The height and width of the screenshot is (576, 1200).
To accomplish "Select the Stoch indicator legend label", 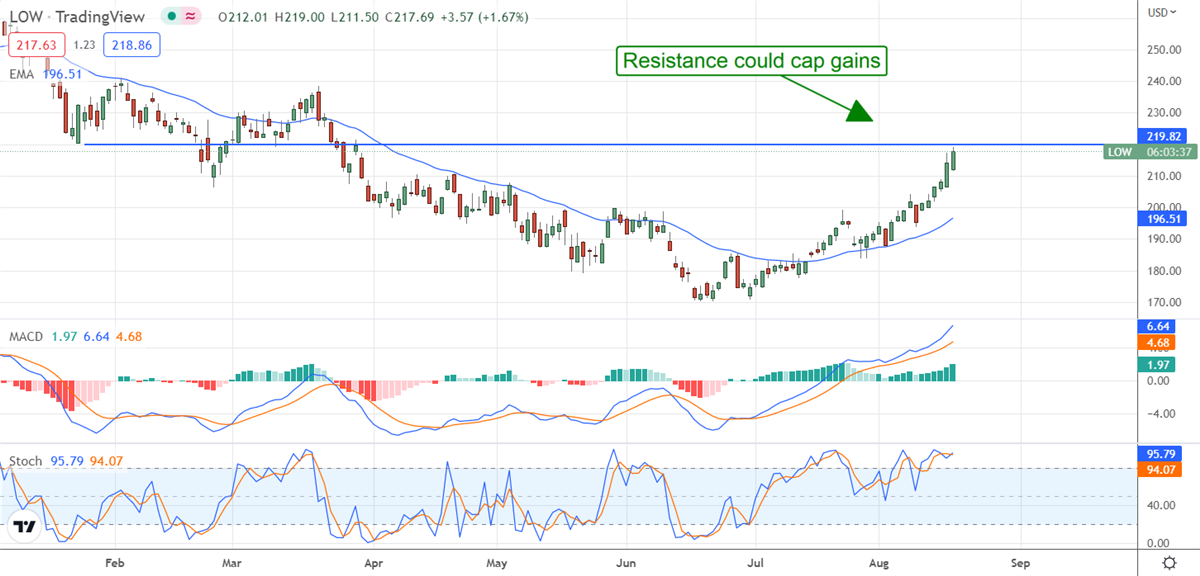I will click(26, 461).
